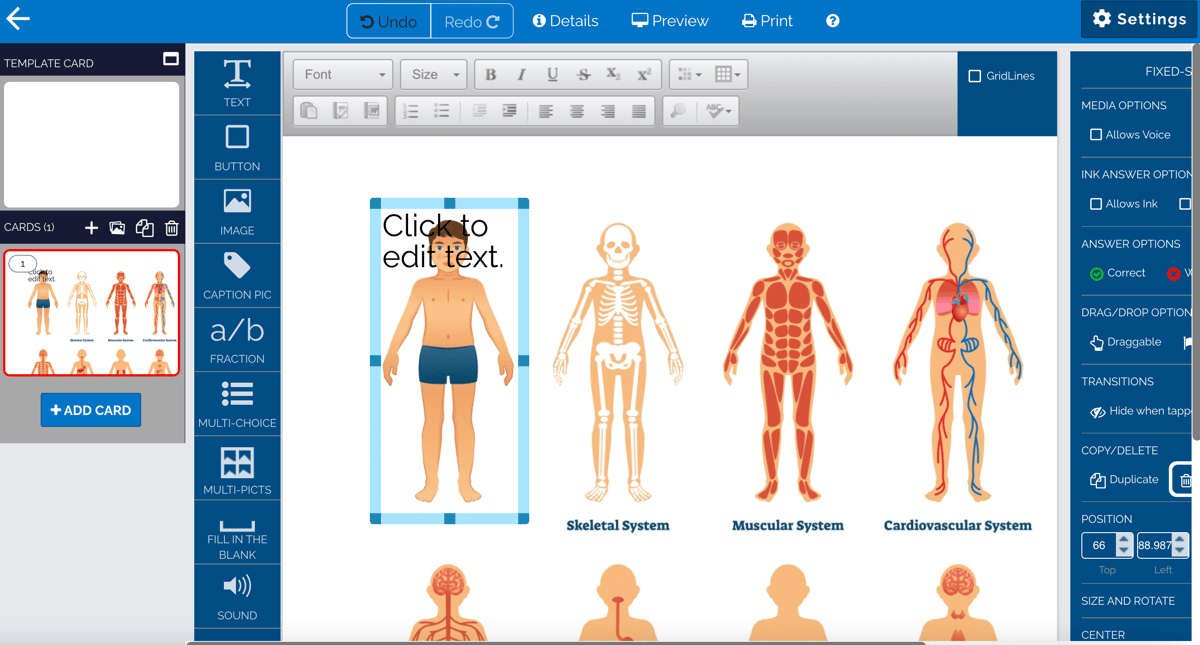Screen dimensions: 1200x645
Task: Toggle the Allows Ink checkbox
Action: (x=1096, y=204)
